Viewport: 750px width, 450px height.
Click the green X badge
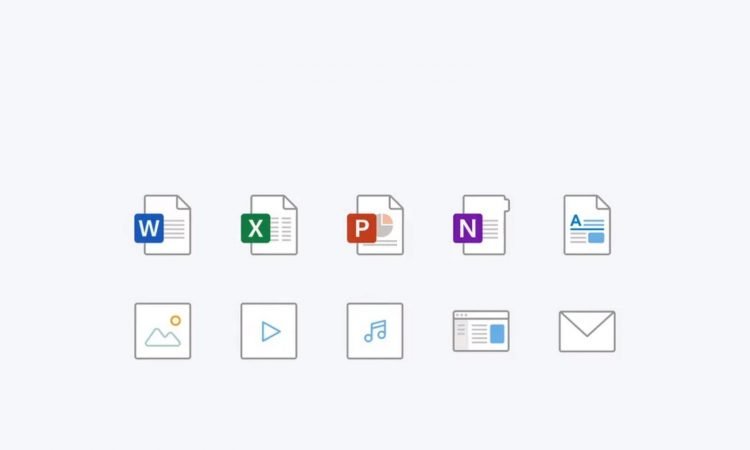(x=255, y=229)
